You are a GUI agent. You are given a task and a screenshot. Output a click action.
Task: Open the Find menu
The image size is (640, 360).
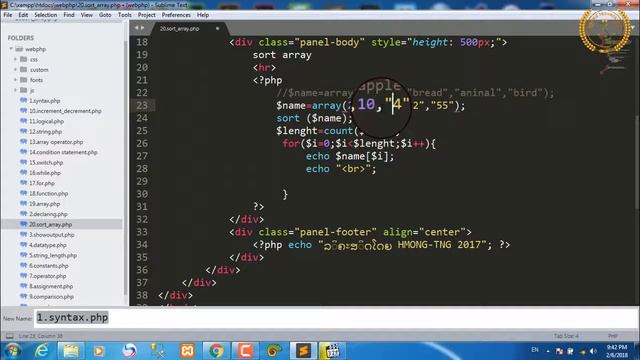pyautogui.click(x=69, y=15)
